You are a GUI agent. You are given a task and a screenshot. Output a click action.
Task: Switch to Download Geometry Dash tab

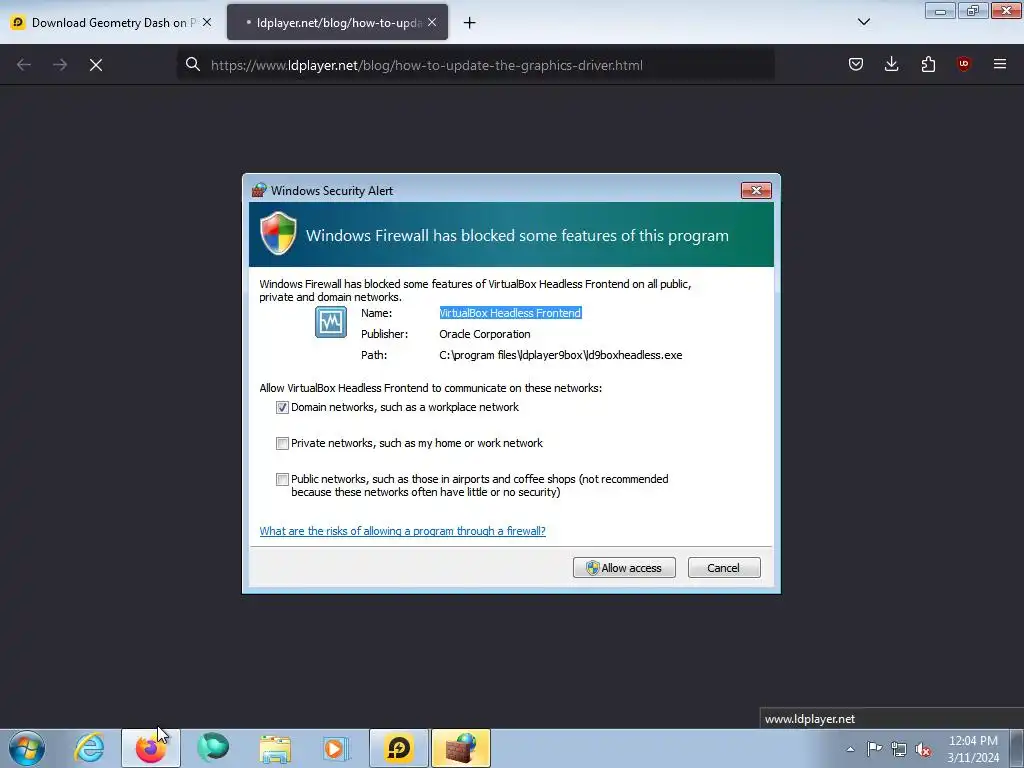pos(113,23)
